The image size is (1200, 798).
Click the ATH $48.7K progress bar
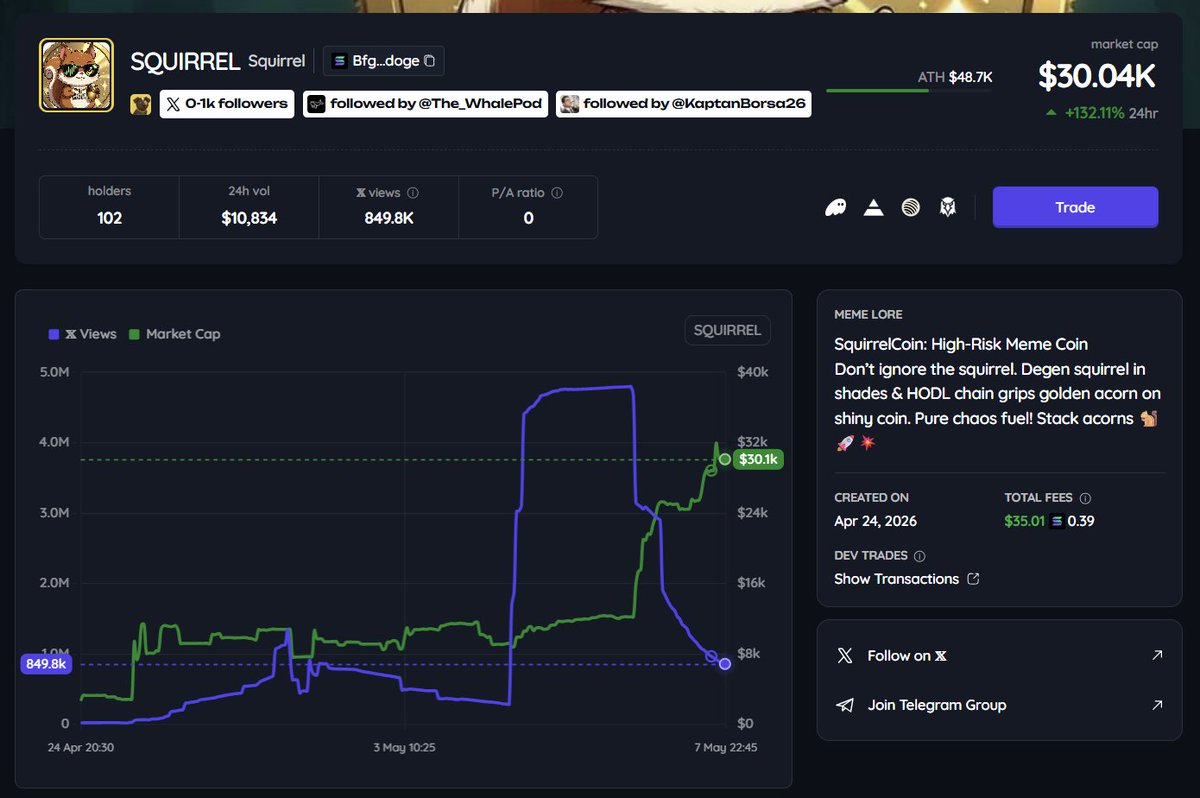tap(910, 91)
